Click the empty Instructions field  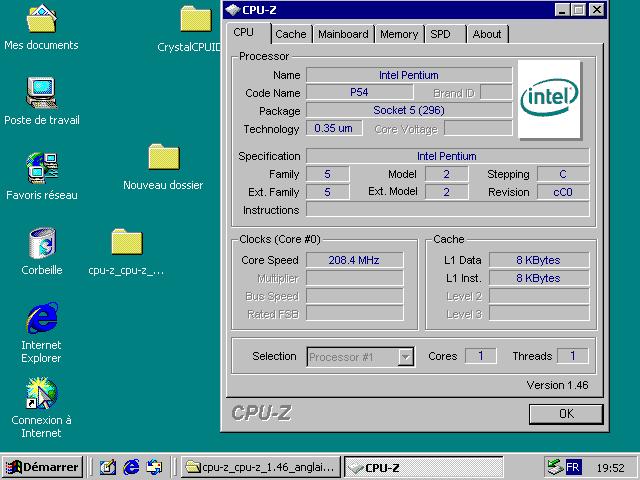point(447,210)
